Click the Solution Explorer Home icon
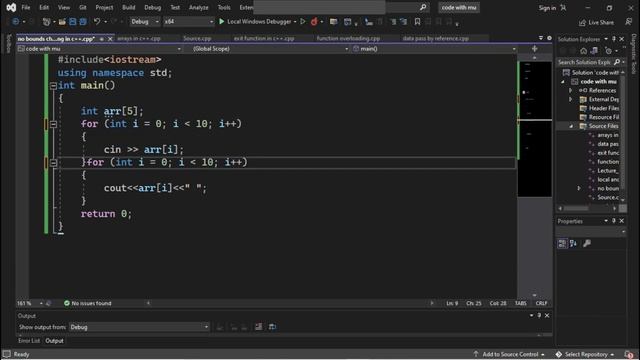Viewport: 640px width, 360px height. pyautogui.click(x=583, y=51)
